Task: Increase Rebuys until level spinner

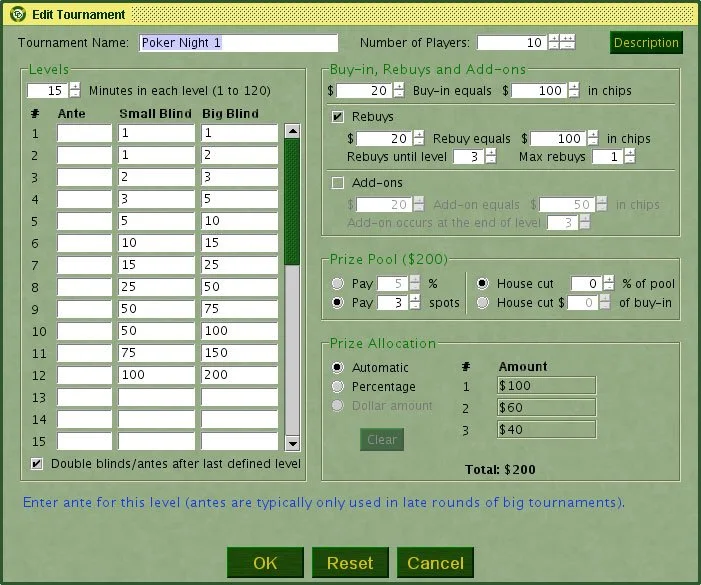Action: (490, 153)
